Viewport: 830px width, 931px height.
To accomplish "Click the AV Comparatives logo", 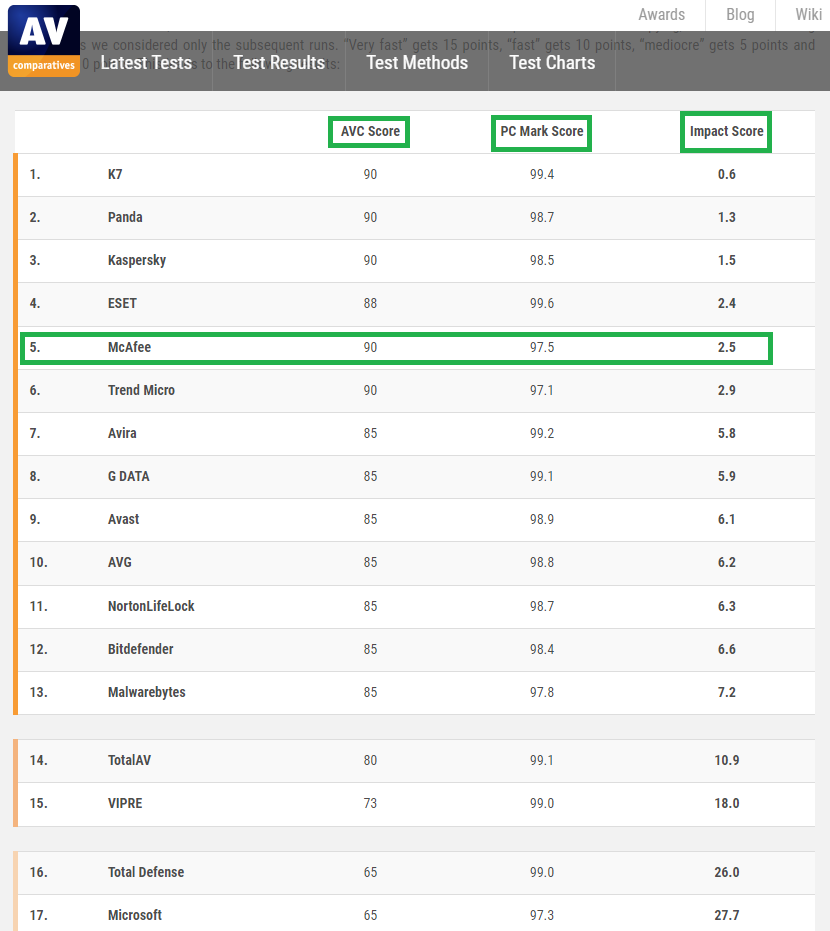I will tap(44, 41).
